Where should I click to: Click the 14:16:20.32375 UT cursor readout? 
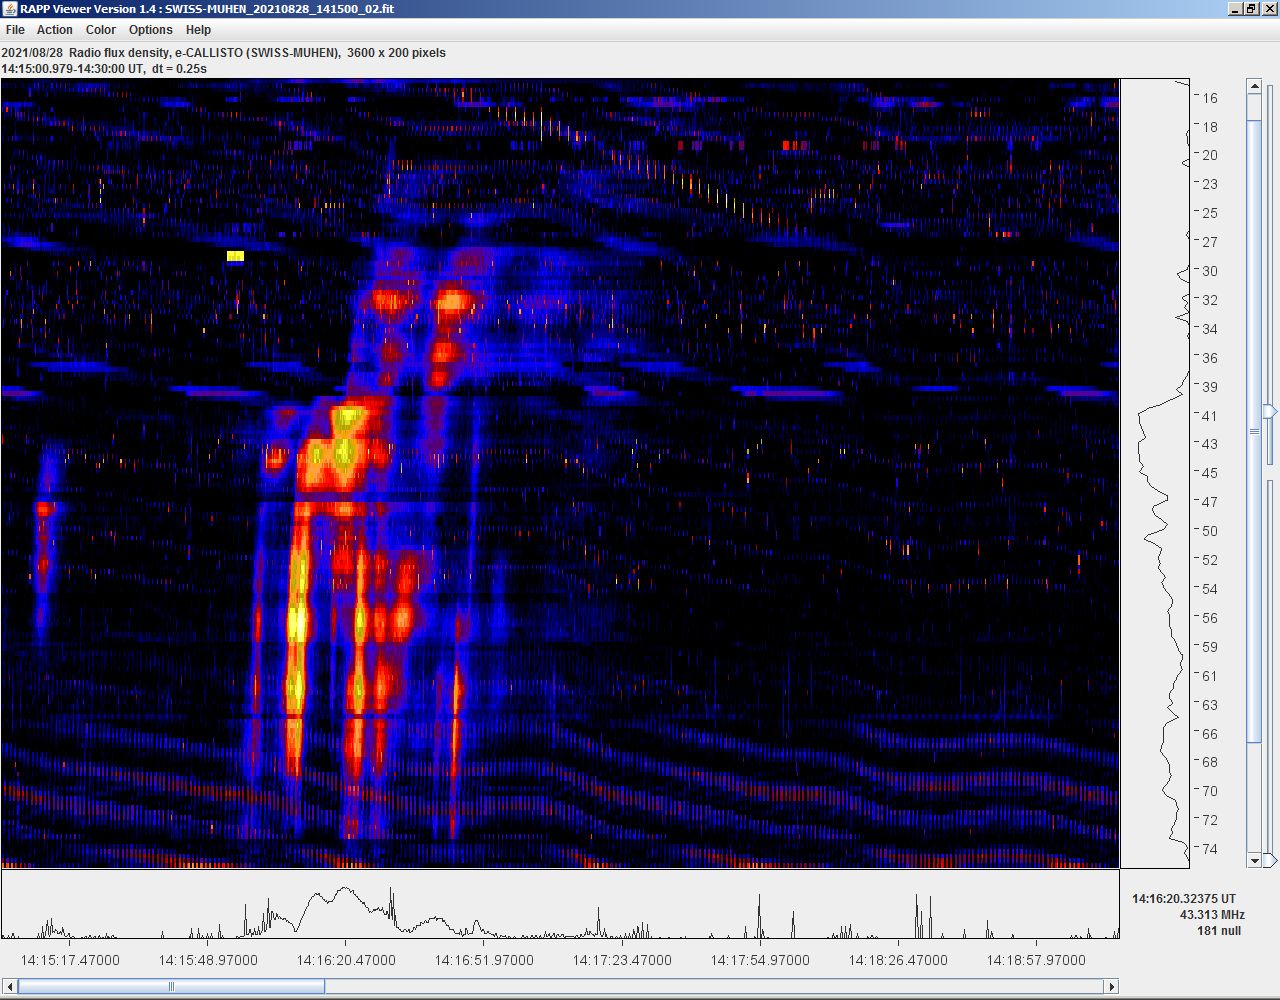tap(1184, 899)
